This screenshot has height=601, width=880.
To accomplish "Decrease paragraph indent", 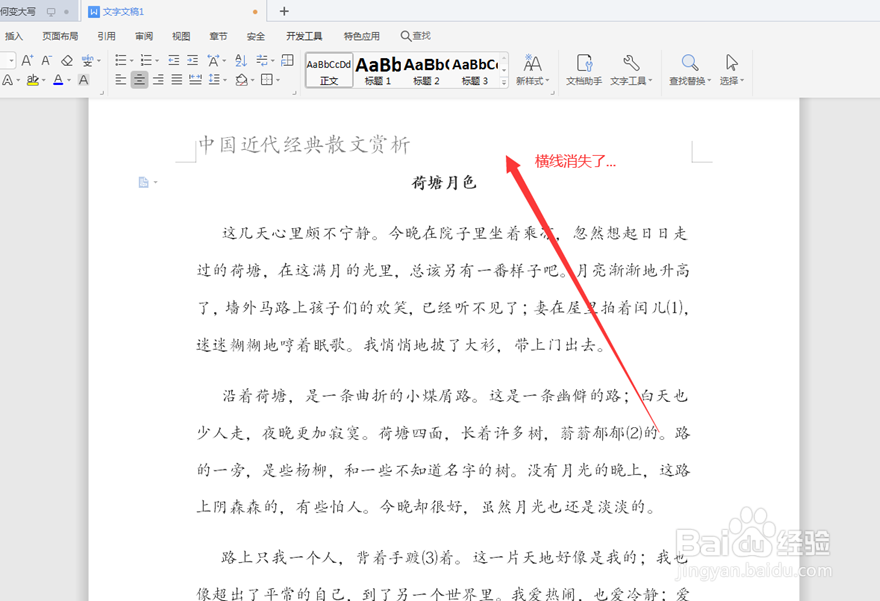I will [x=174, y=61].
